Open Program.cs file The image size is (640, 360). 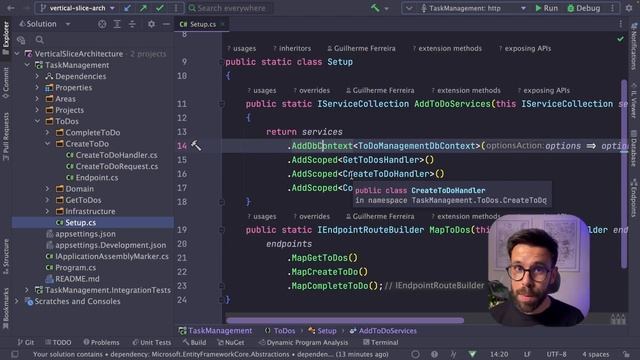pos(71,268)
